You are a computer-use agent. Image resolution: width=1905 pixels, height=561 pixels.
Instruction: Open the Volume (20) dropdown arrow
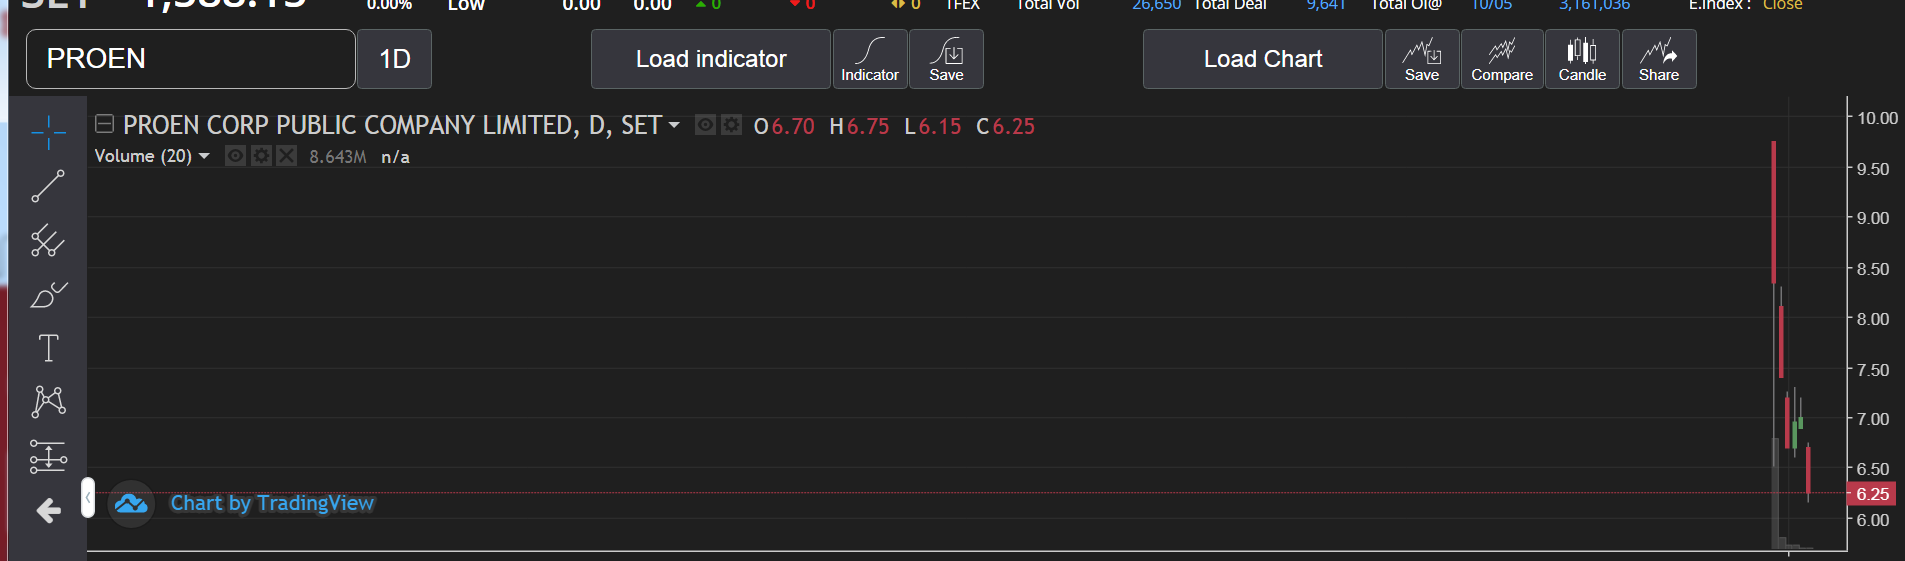[x=205, y=156]
